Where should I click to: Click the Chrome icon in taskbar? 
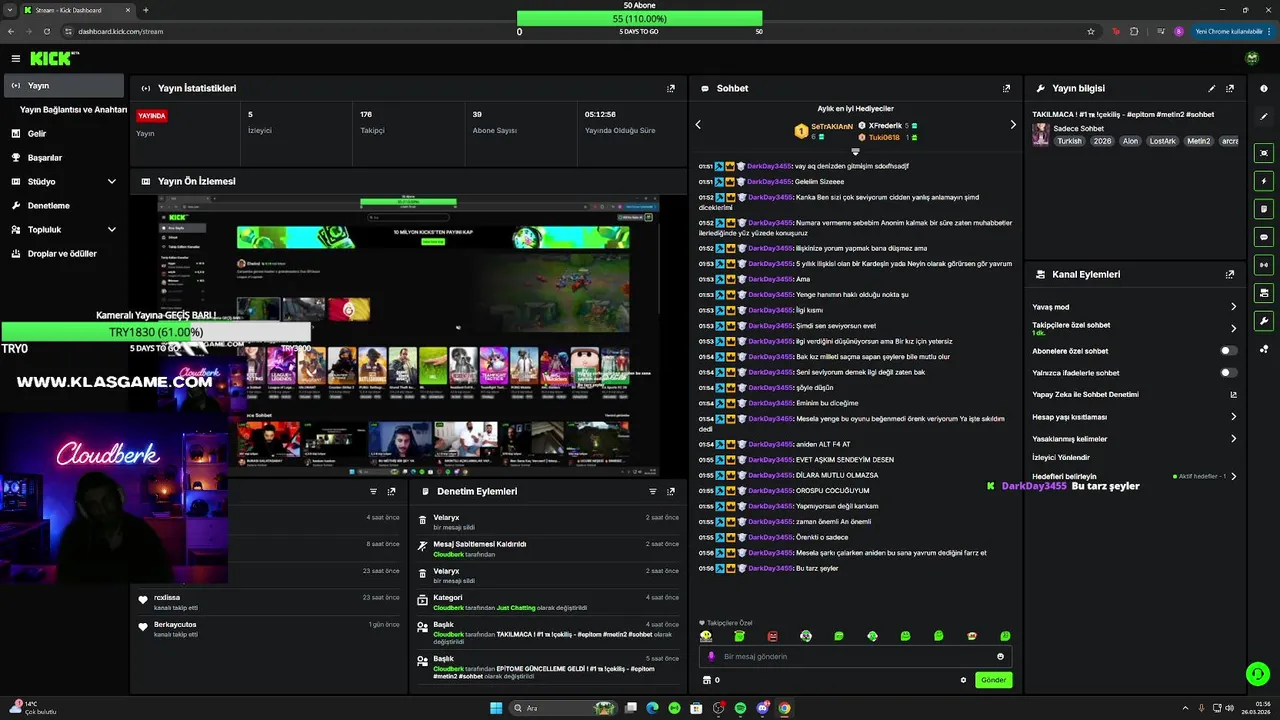[x=785, y=708]
